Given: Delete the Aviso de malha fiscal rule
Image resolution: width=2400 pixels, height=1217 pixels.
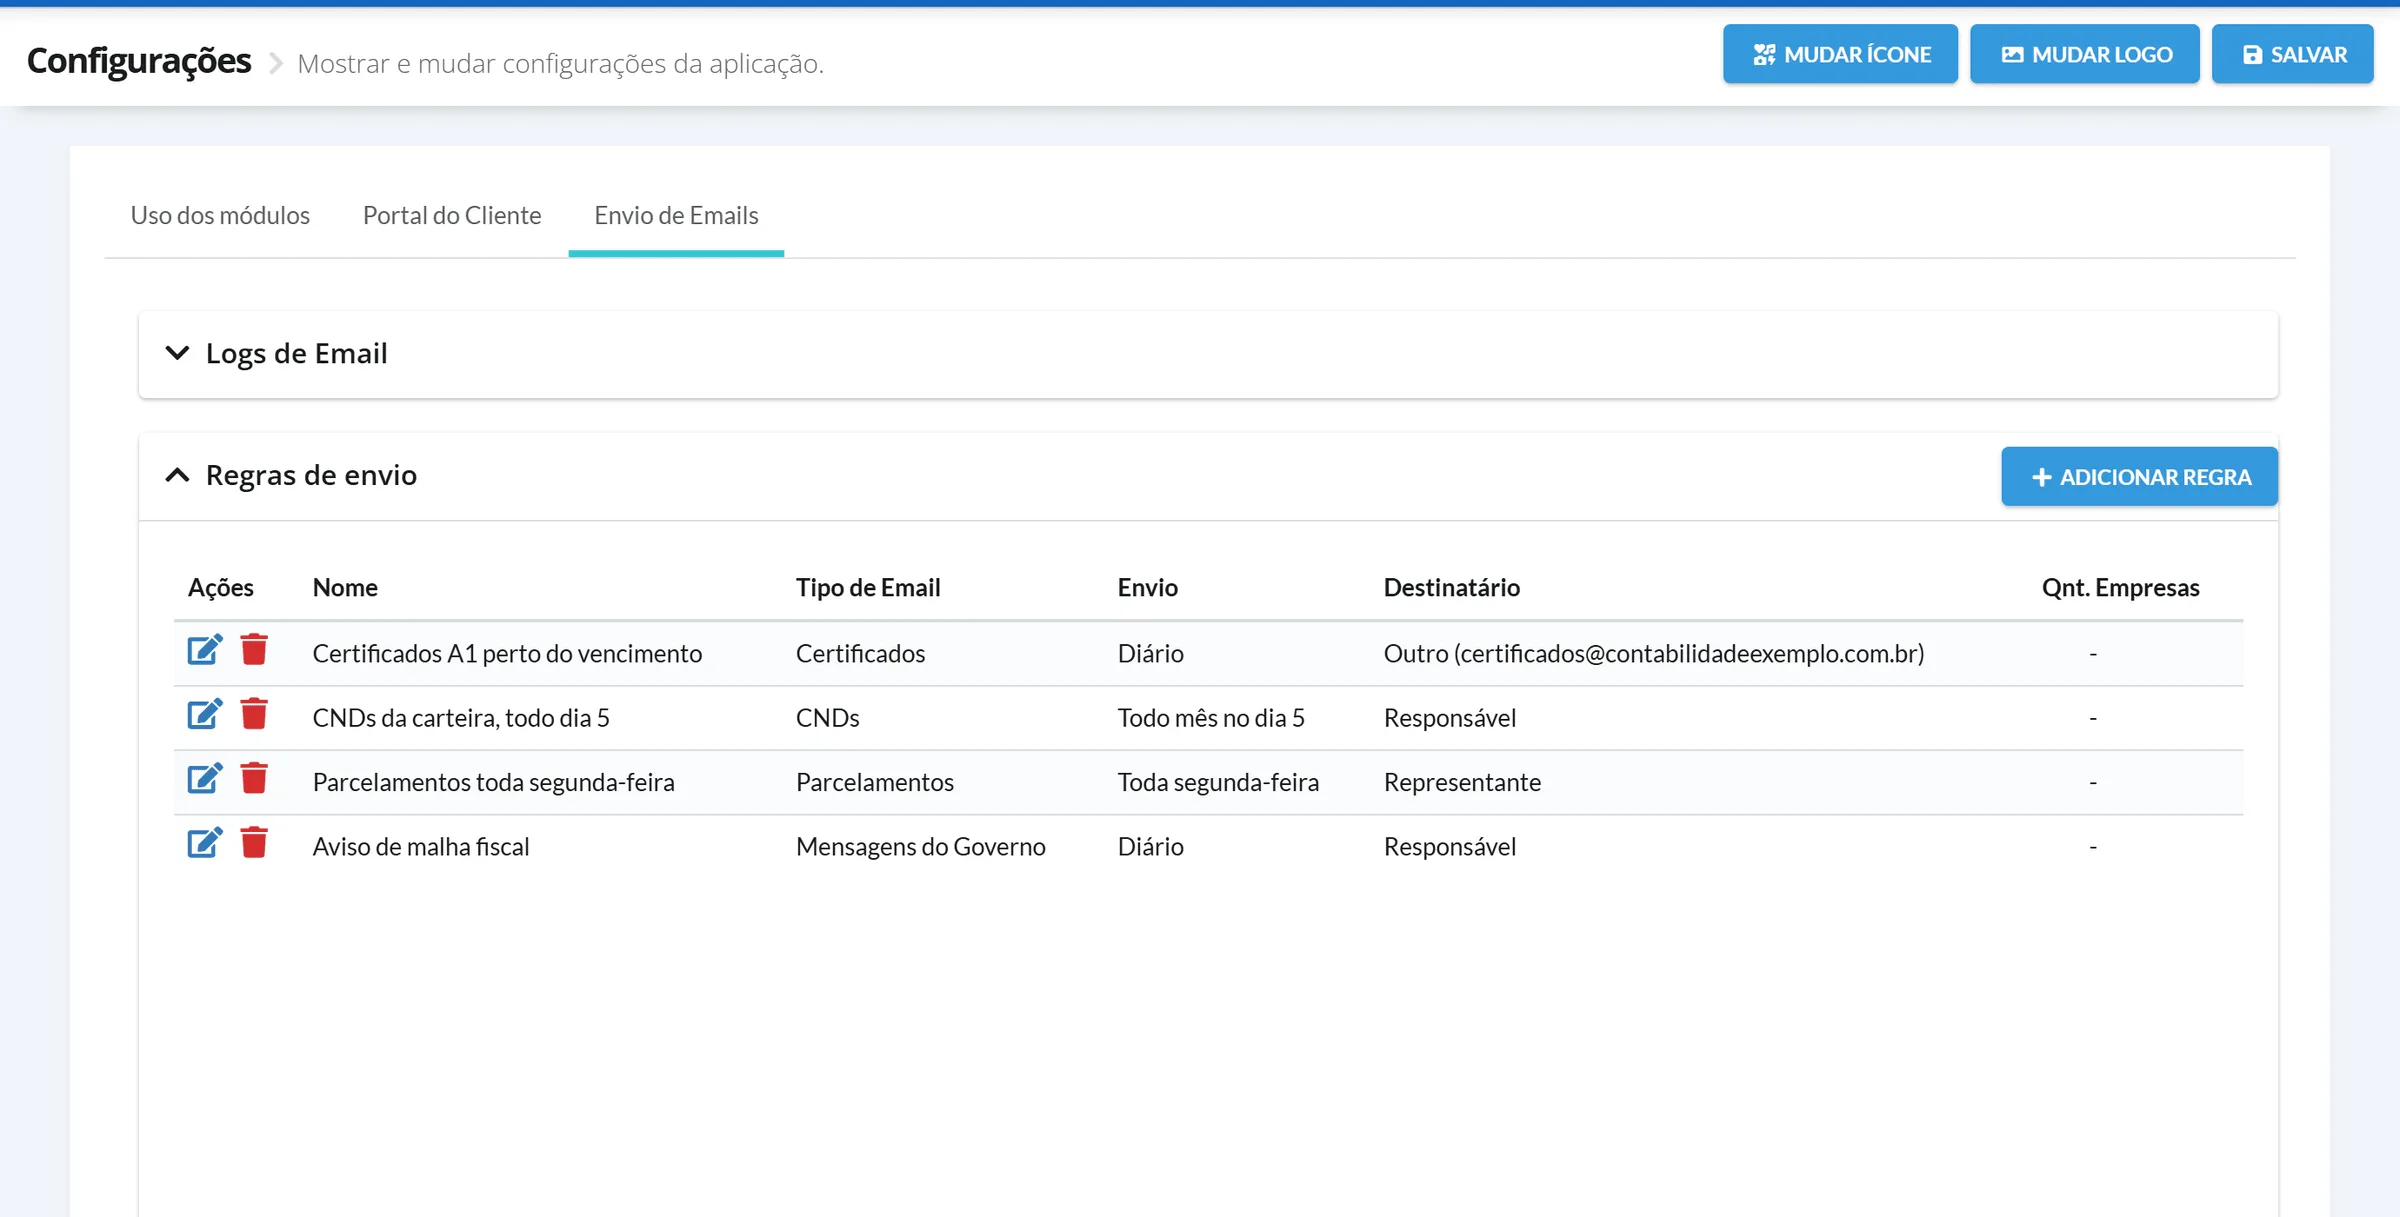Looking at the screenshot, I should click(254, 843).
